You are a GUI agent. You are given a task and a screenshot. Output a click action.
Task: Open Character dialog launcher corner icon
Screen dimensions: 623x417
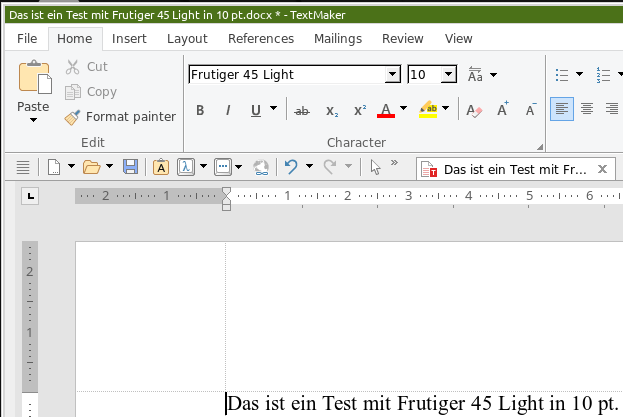coord(540,147)
